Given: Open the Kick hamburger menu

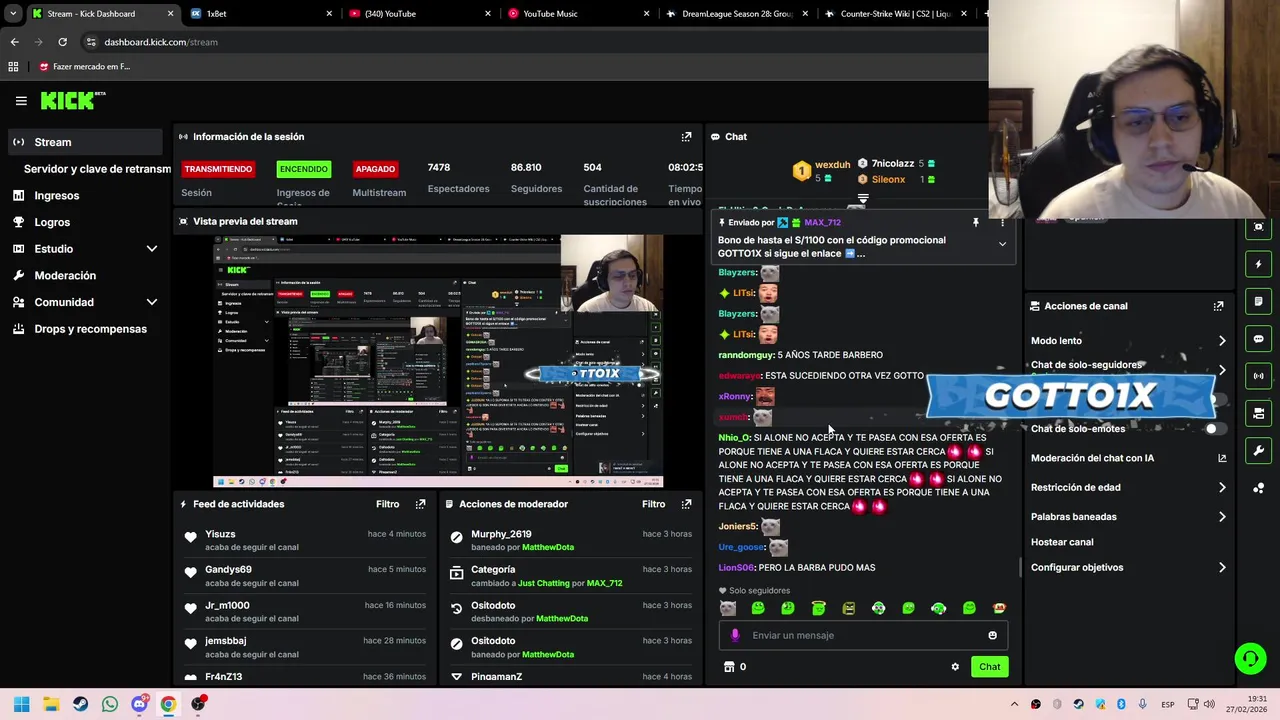Looking at the screenshot, I should [21, 101].
